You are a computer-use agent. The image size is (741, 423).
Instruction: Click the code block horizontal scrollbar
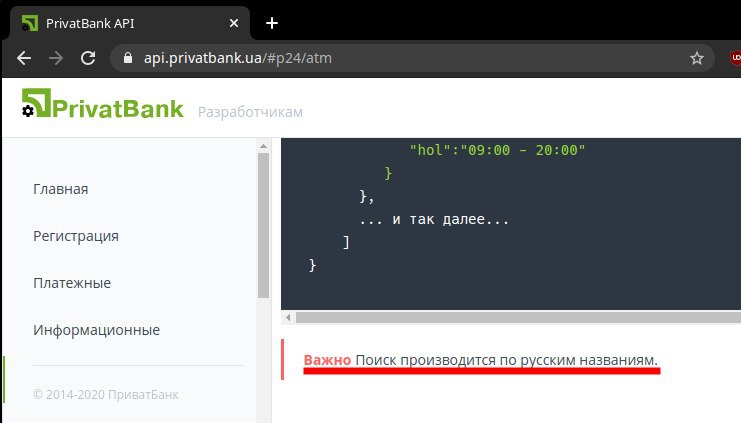click(518, 318)
